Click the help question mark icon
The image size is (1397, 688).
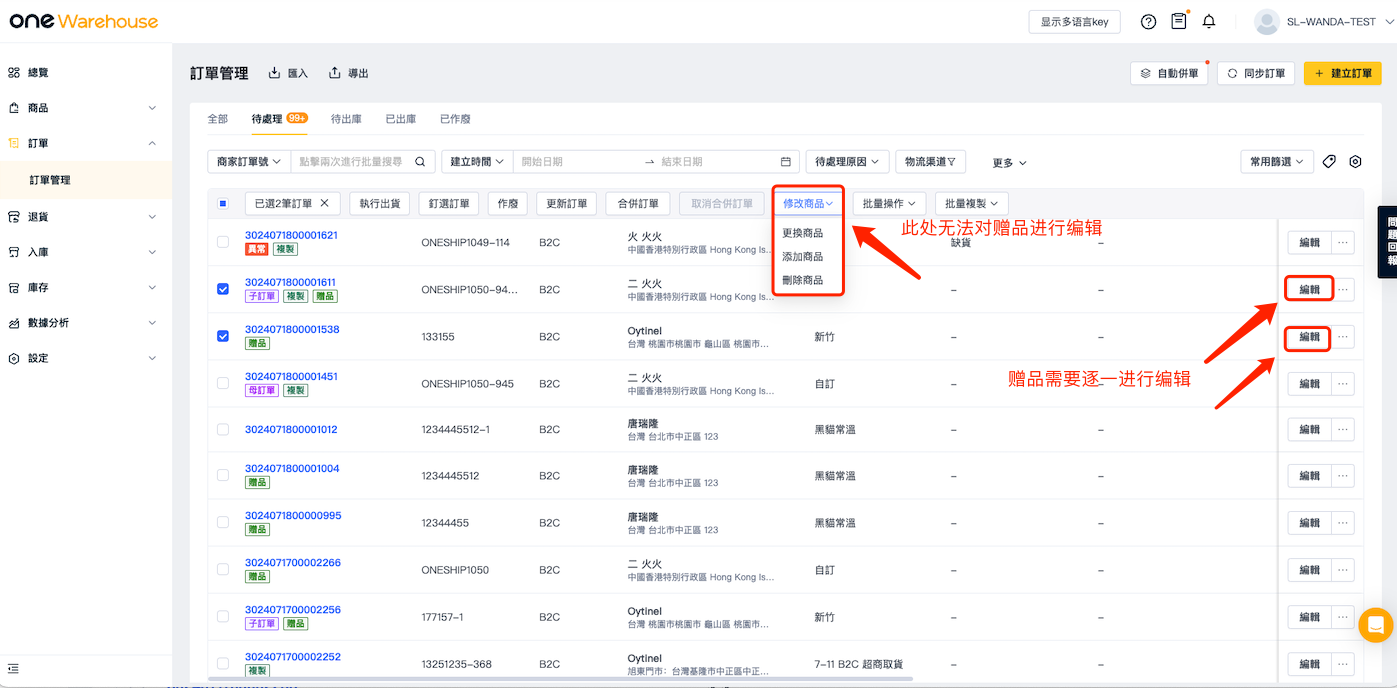pyautogui.click(x=1148, y=22)
